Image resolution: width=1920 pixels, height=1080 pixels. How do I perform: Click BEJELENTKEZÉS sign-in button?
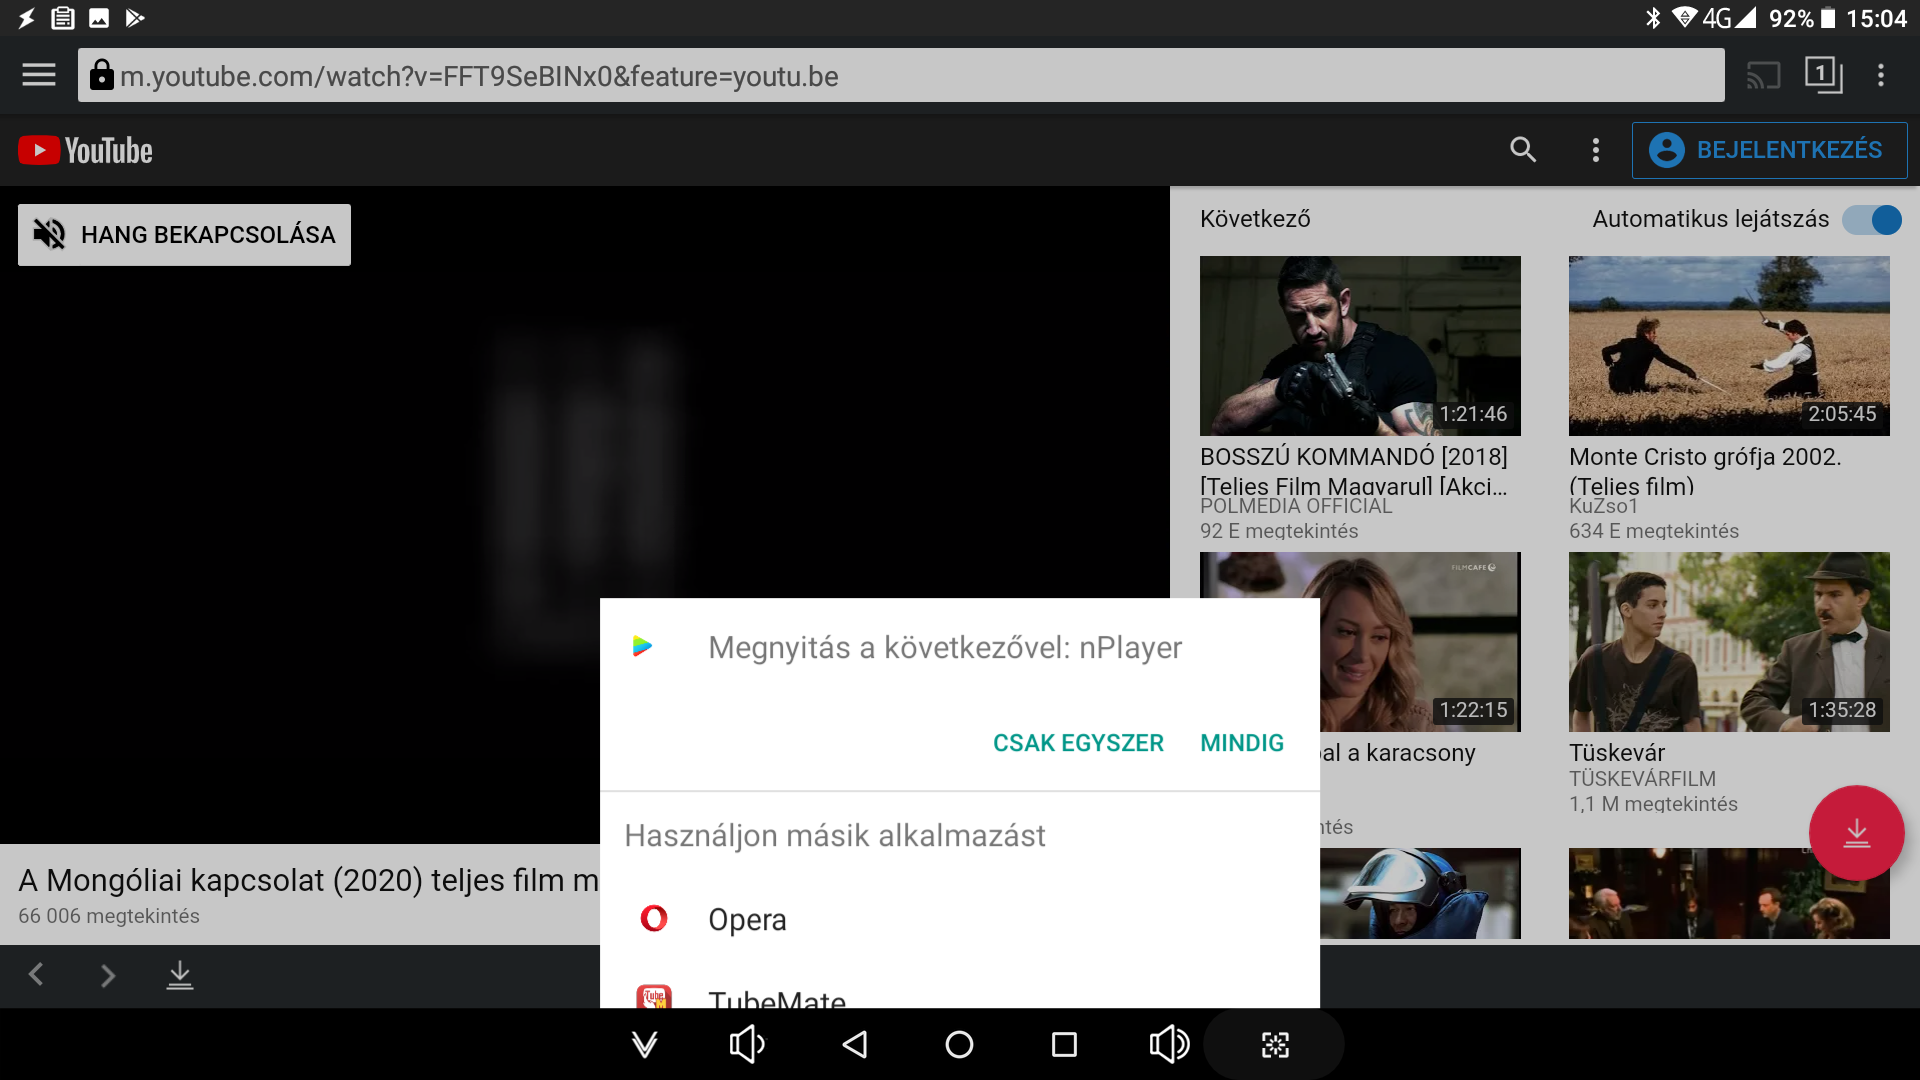[x=1769, y=150]
